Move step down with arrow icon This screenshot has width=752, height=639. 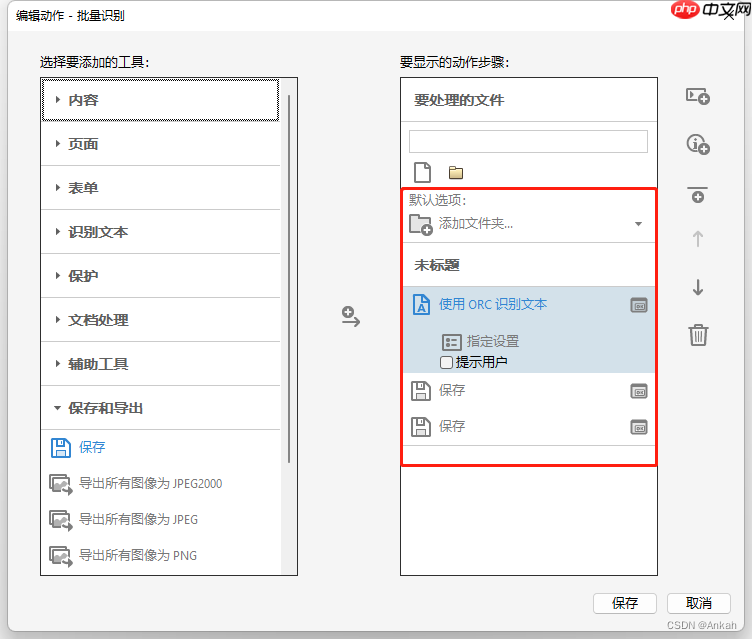[698, 287]
